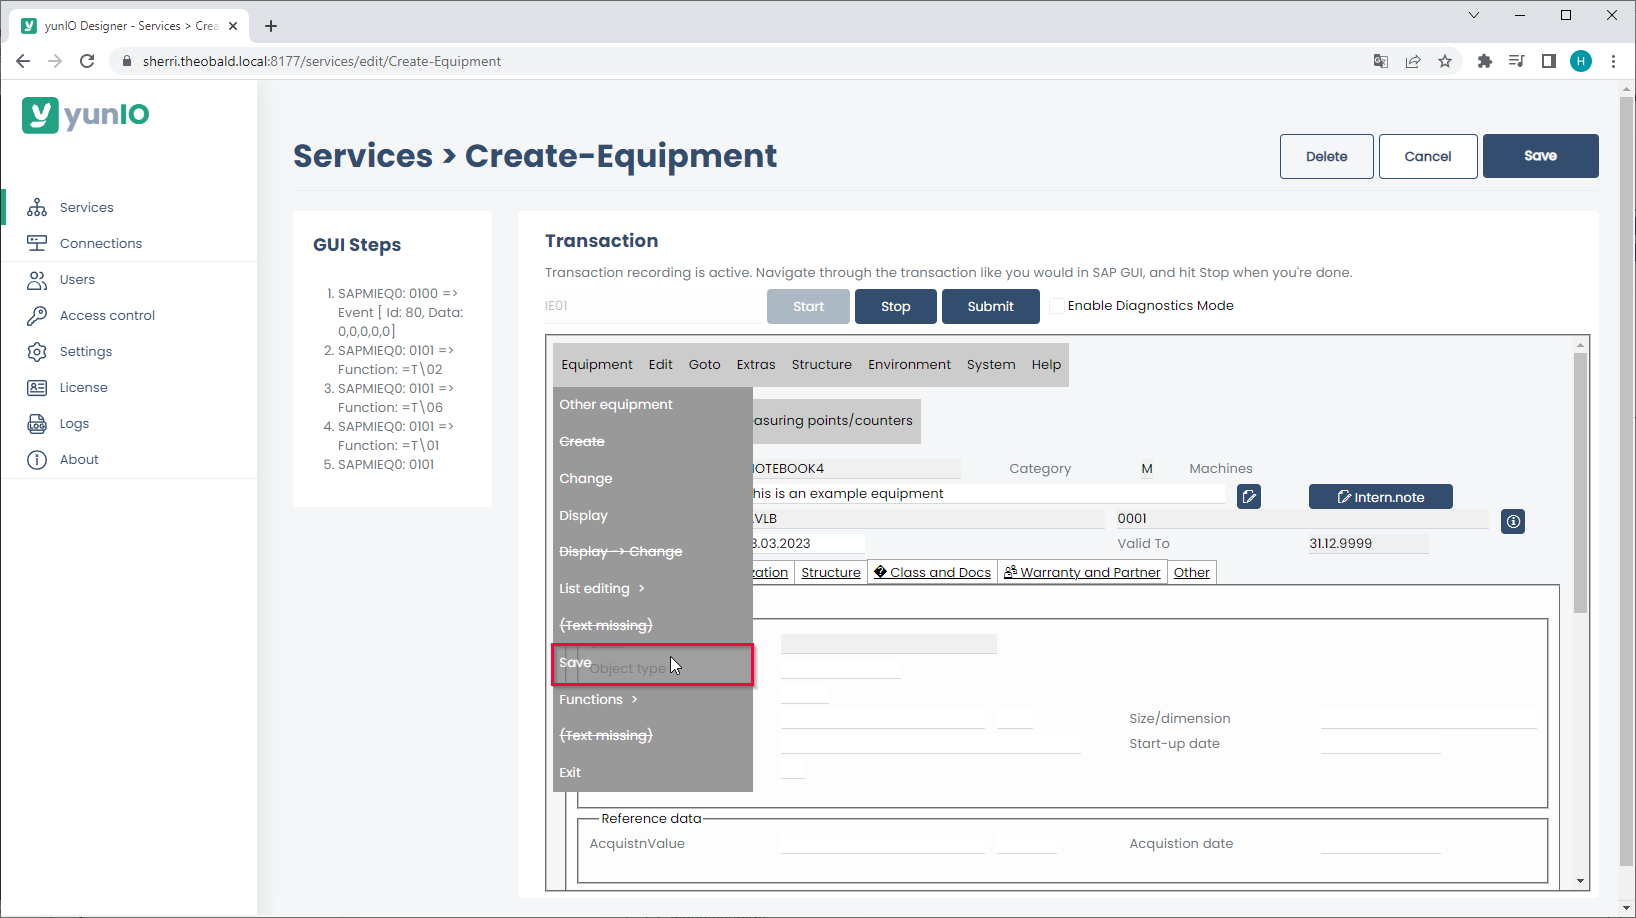Choose Change from the Equipment menu
This screenshot has height=918, width=1636.
click(x=652, y=478)
